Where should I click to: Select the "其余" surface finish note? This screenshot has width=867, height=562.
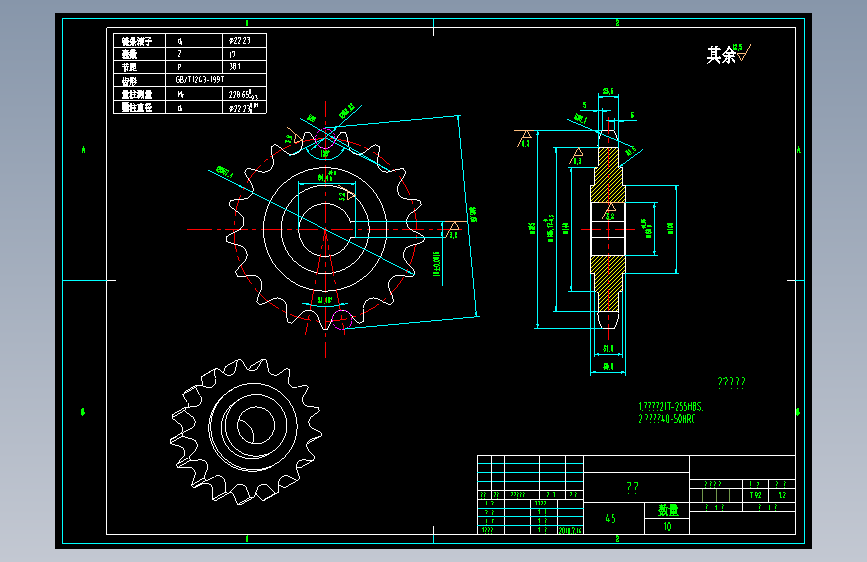(721, 55)
